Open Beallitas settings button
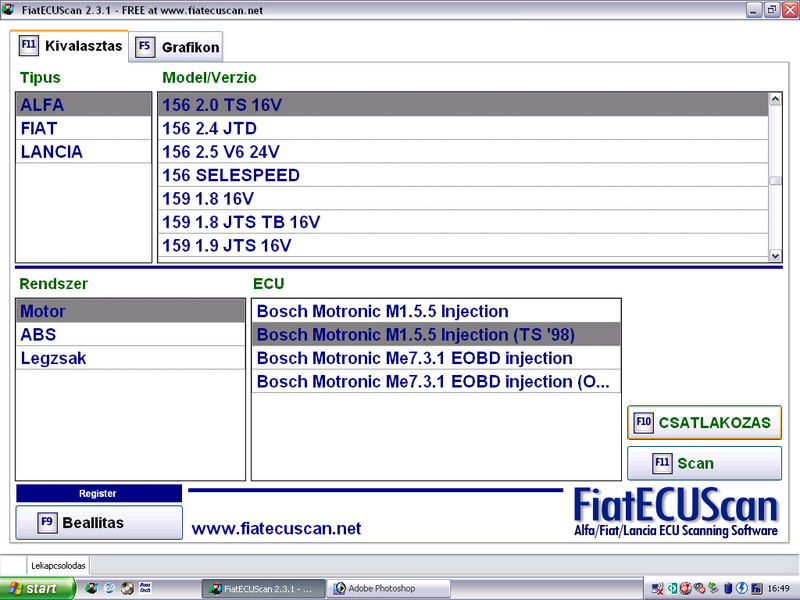Image resolution: width=800 pixels, height=600 pixels. click(x=99, y=522)
